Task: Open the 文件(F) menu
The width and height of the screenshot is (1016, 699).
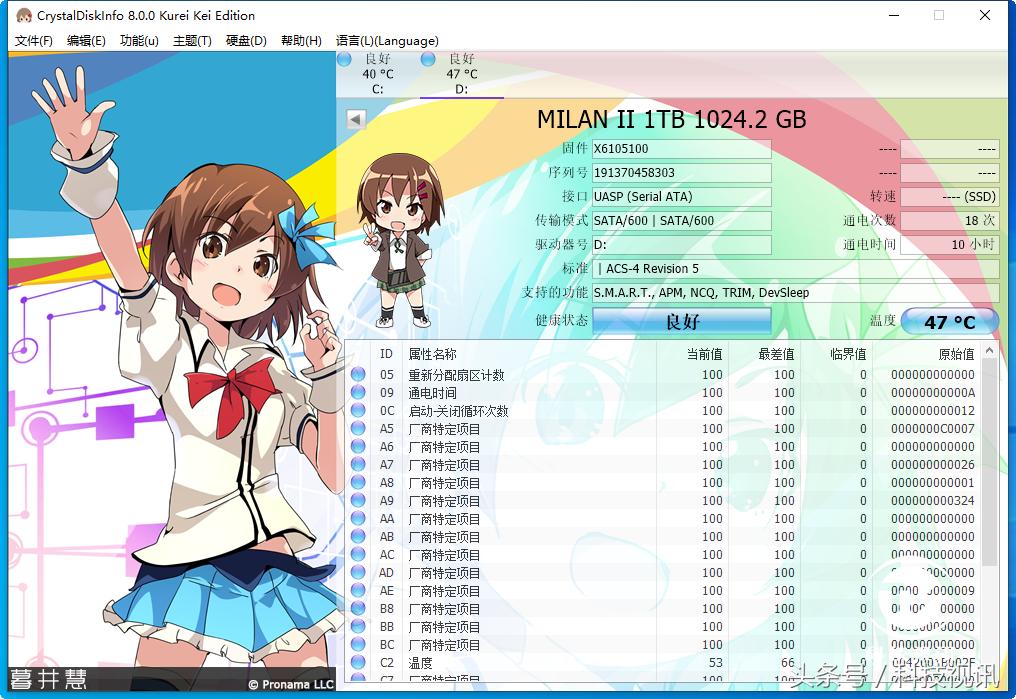Action: tap(34, 41)
